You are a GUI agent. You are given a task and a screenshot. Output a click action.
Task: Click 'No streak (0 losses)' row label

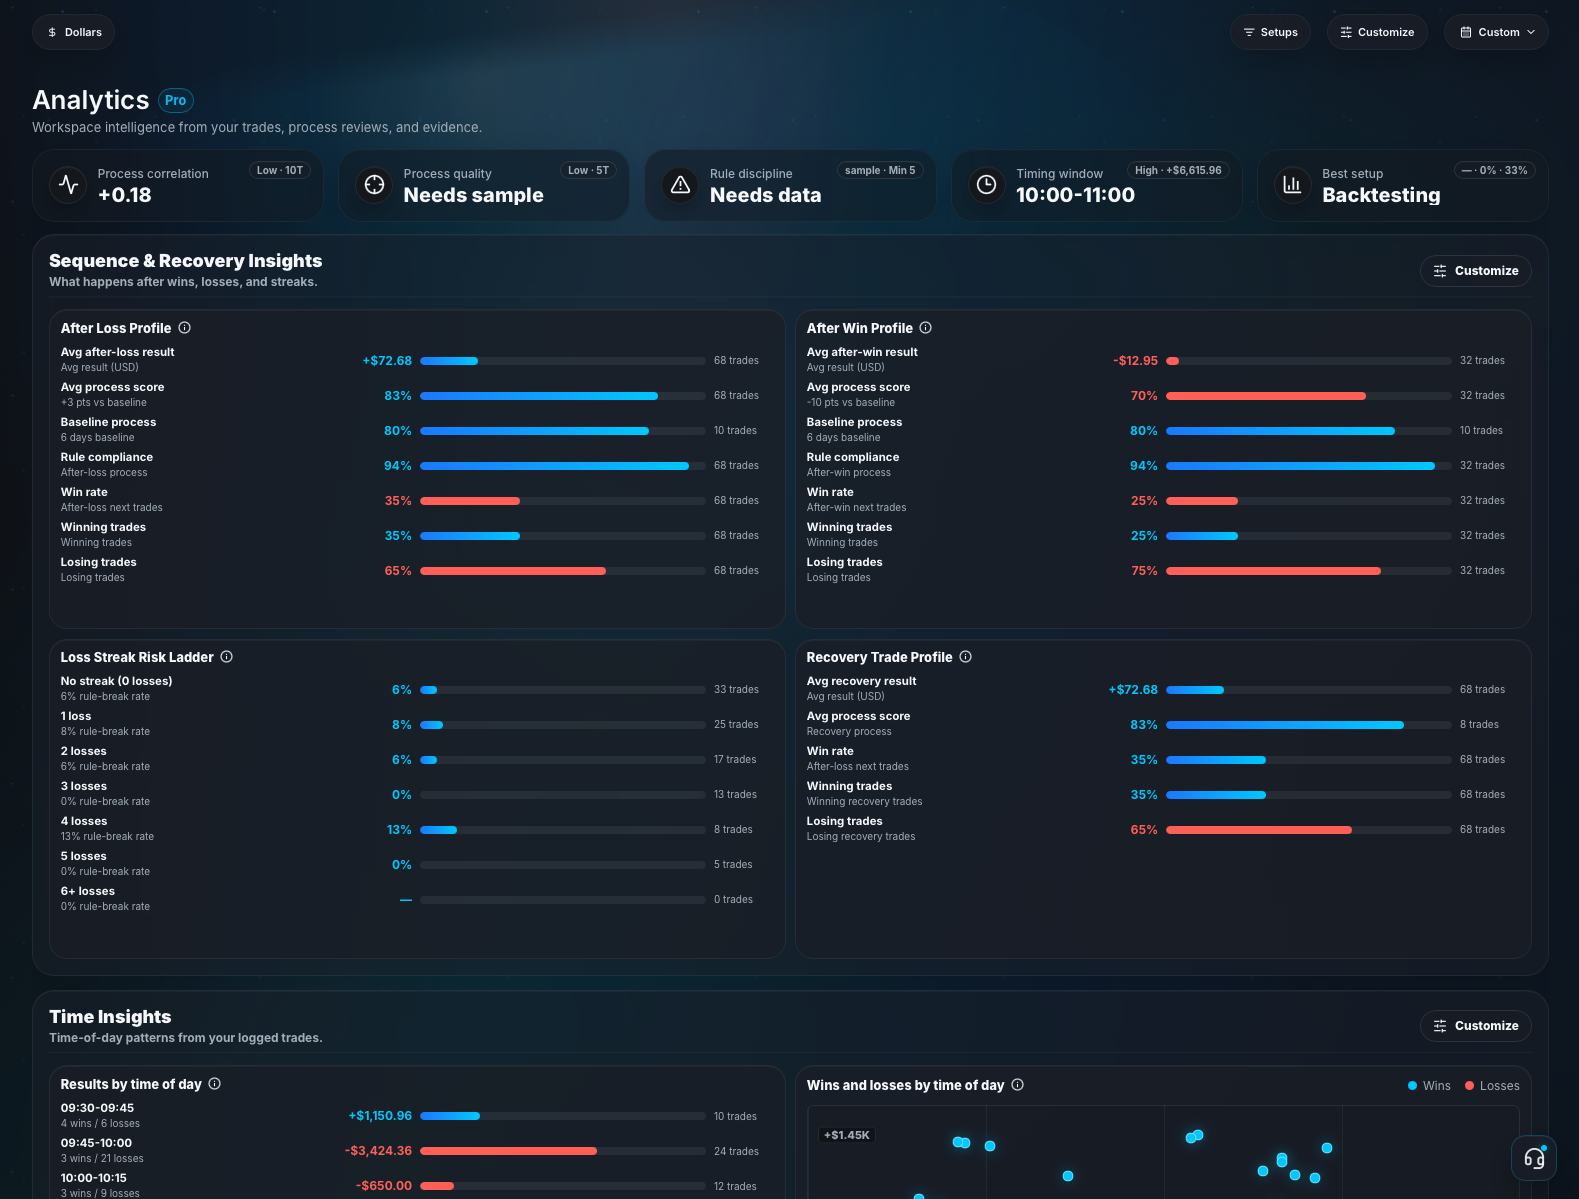click(116, 681)
